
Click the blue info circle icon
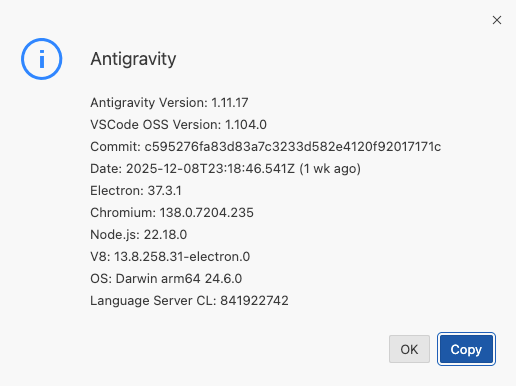(x=42, y=59)
